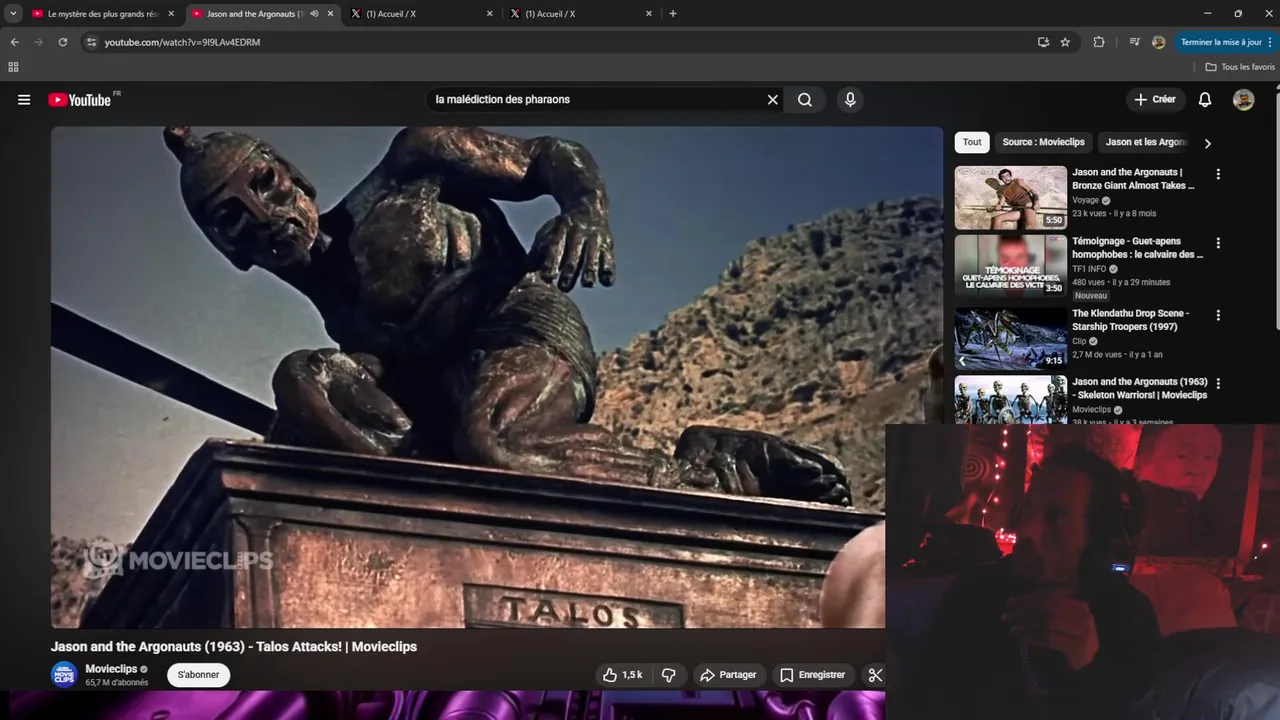The image size is (1280, 720).
Task: Go back with browser back arrow
Action: (x=14, y=42)
